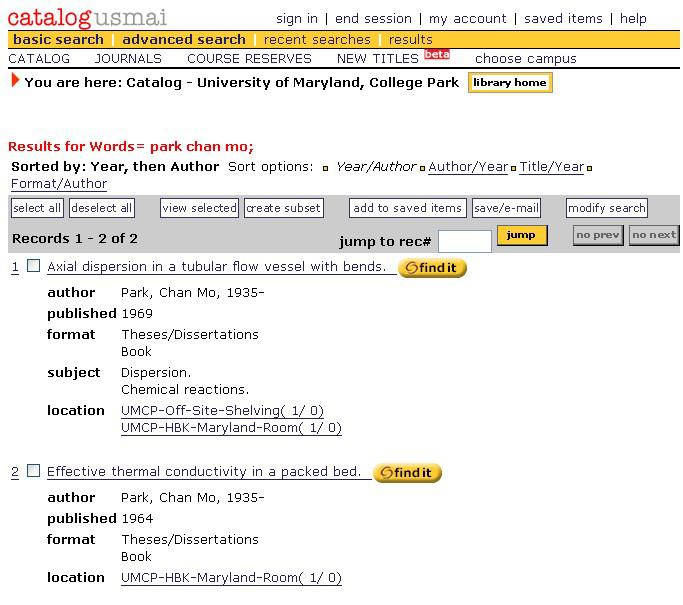Sort results by Author/Year

tap(468, 167)
